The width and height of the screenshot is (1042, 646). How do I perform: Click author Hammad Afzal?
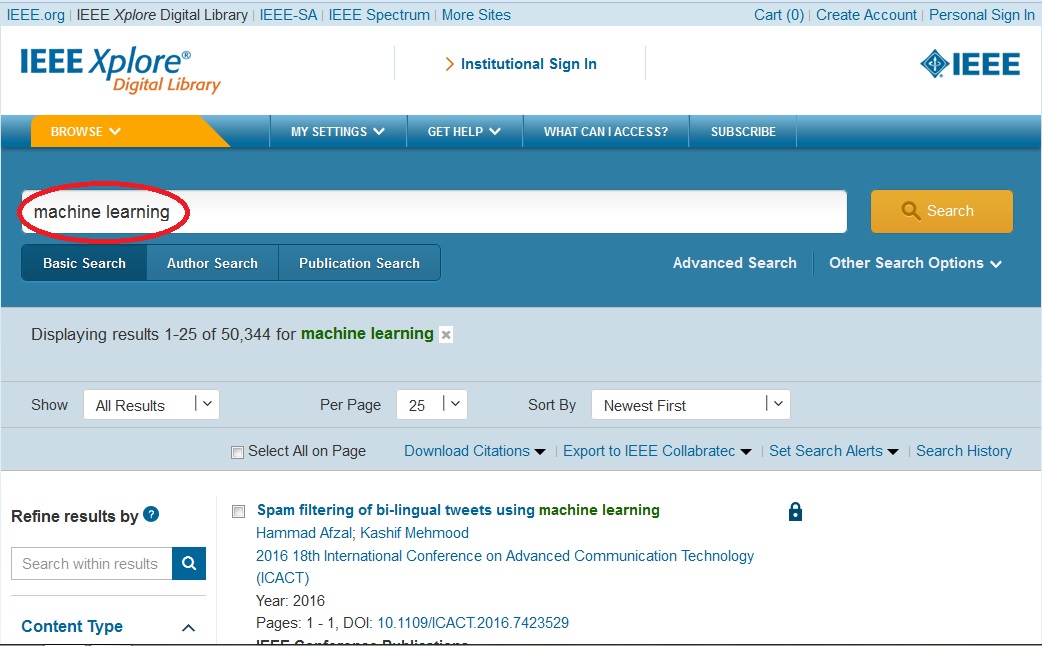pos(305,533)
